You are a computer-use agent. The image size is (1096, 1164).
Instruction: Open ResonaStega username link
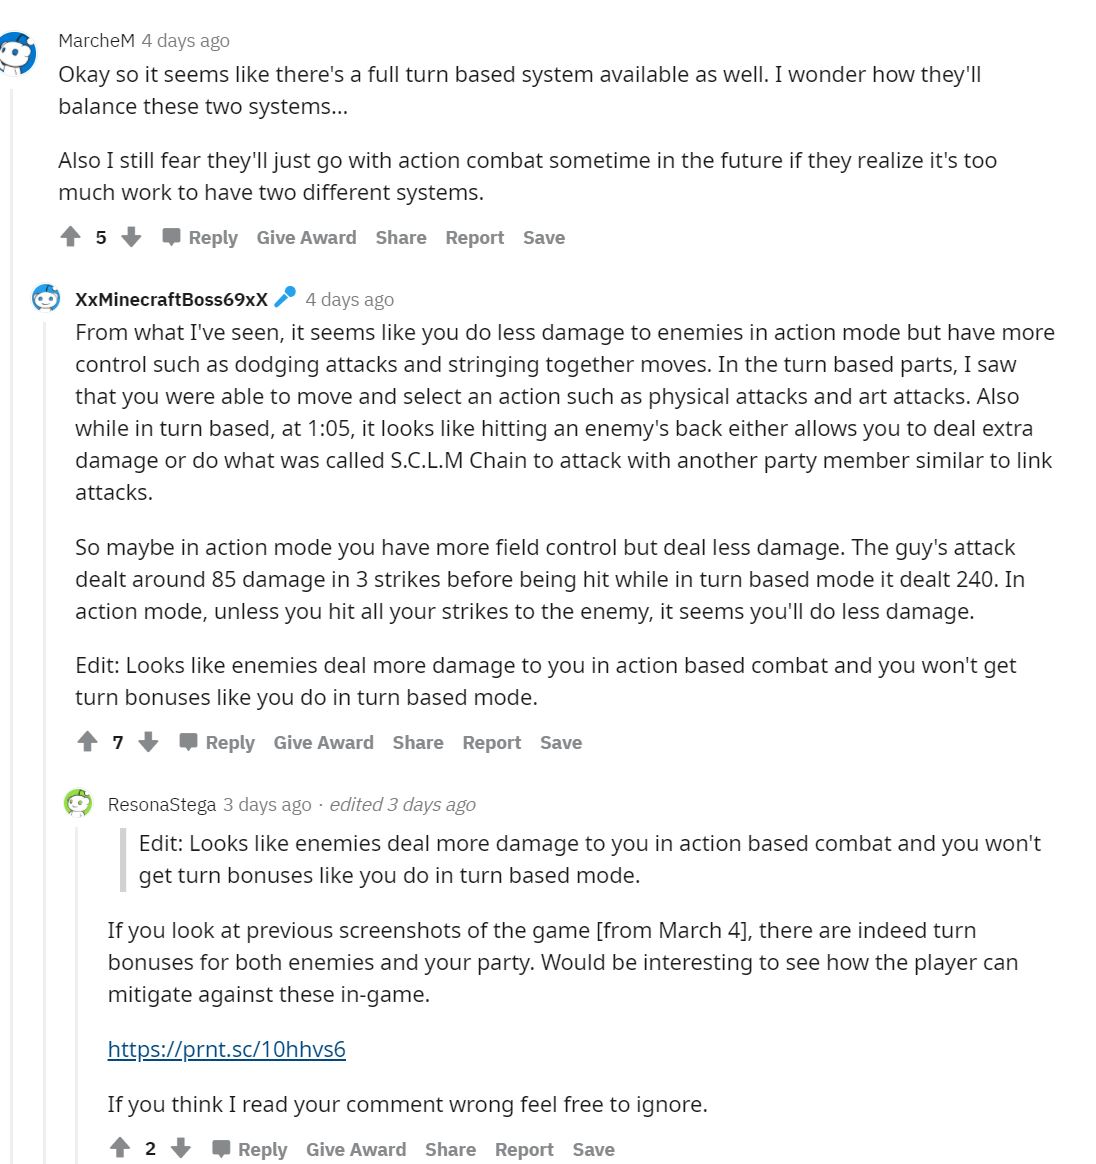point(162,805)
